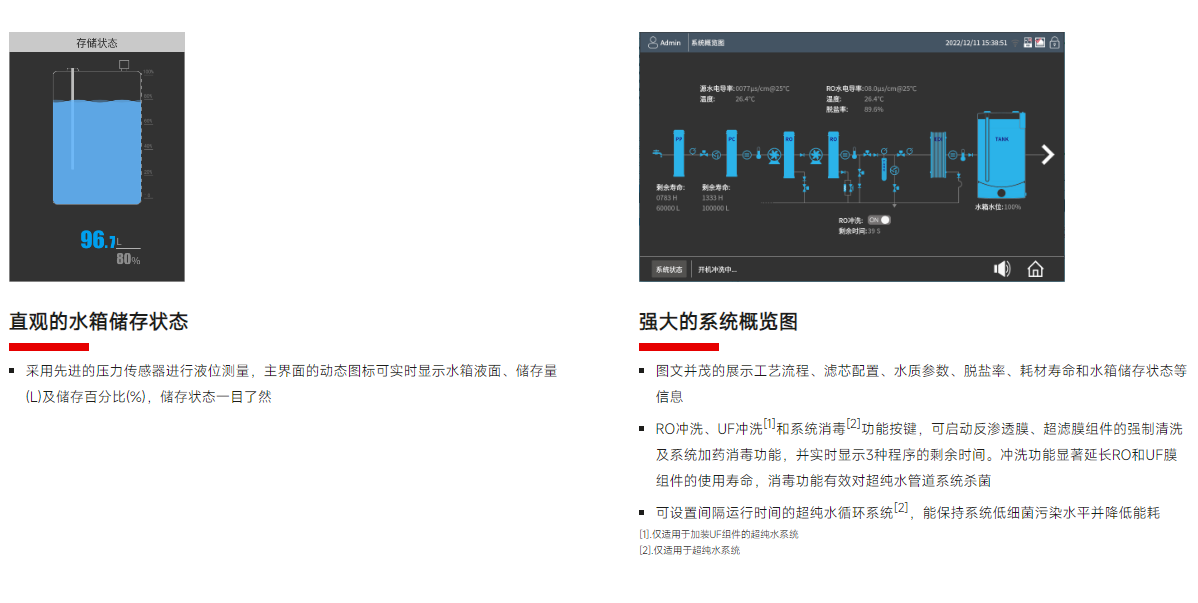Image resolution: width=1198 pixels, height=603 pixels.
Task: Click the water inlet faucet icon
Action: coord(656,152)
